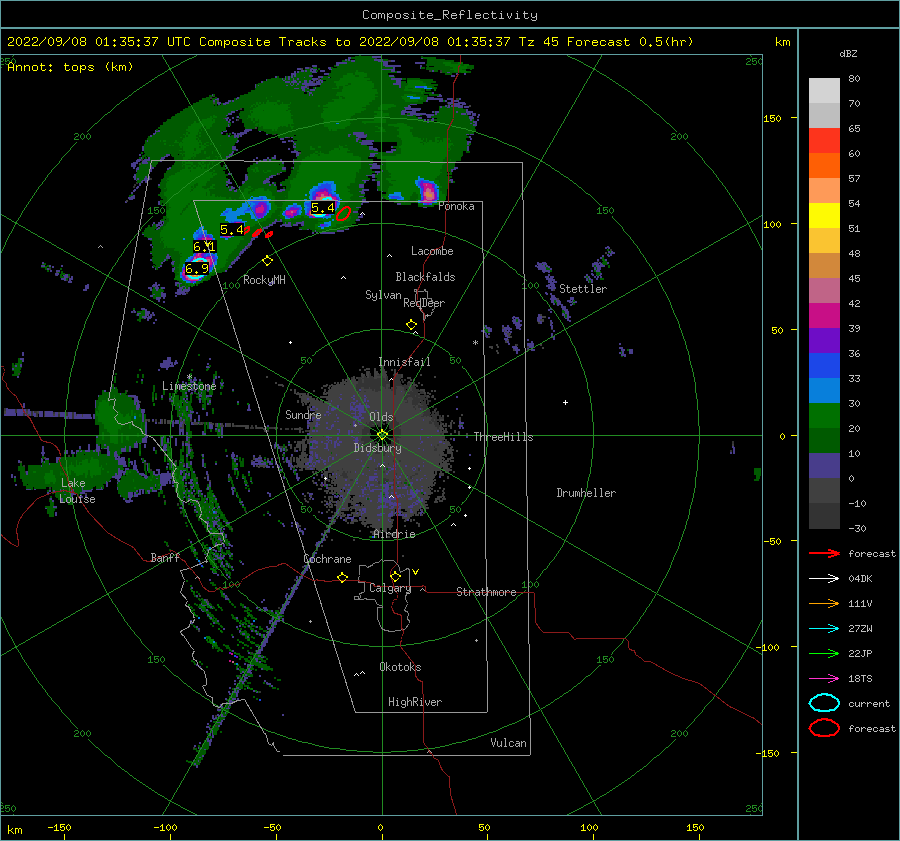Viewport: 900px width, 841px height.
Task: Select the cyan current ellipse legend icon
Action: (824, 703)
